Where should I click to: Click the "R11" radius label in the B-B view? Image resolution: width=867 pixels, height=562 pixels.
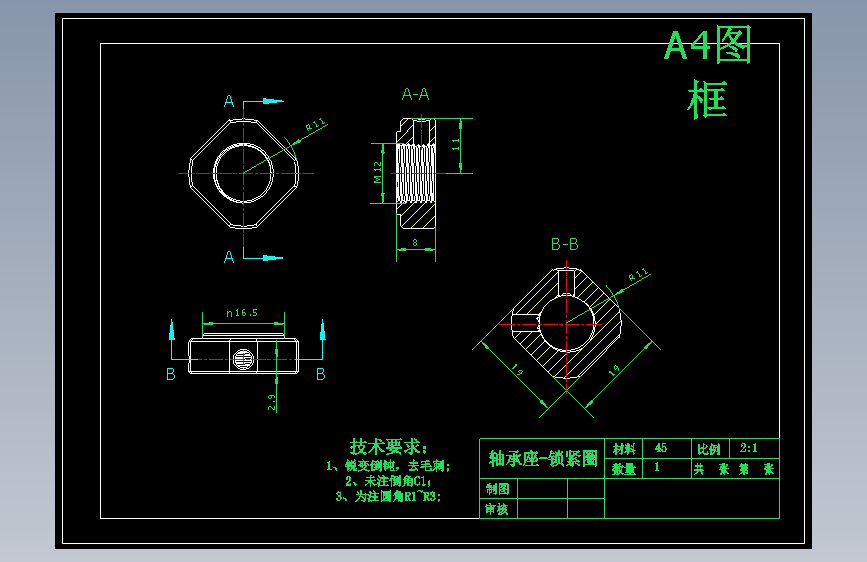(x=639, y=275)
